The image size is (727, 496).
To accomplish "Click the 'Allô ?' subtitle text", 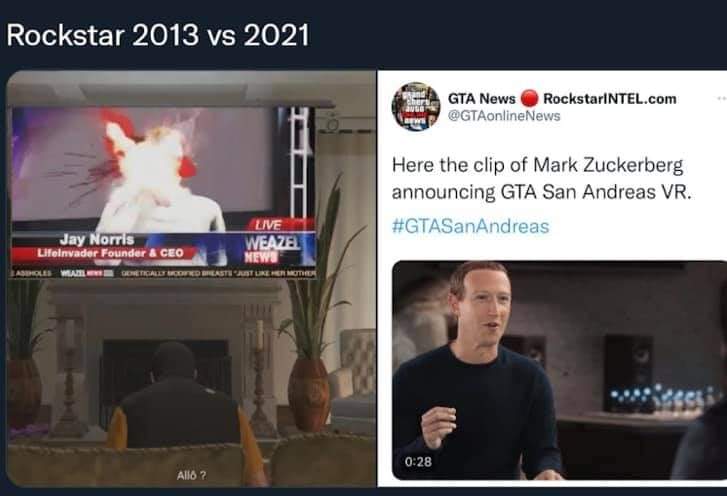I will point(191,475).
